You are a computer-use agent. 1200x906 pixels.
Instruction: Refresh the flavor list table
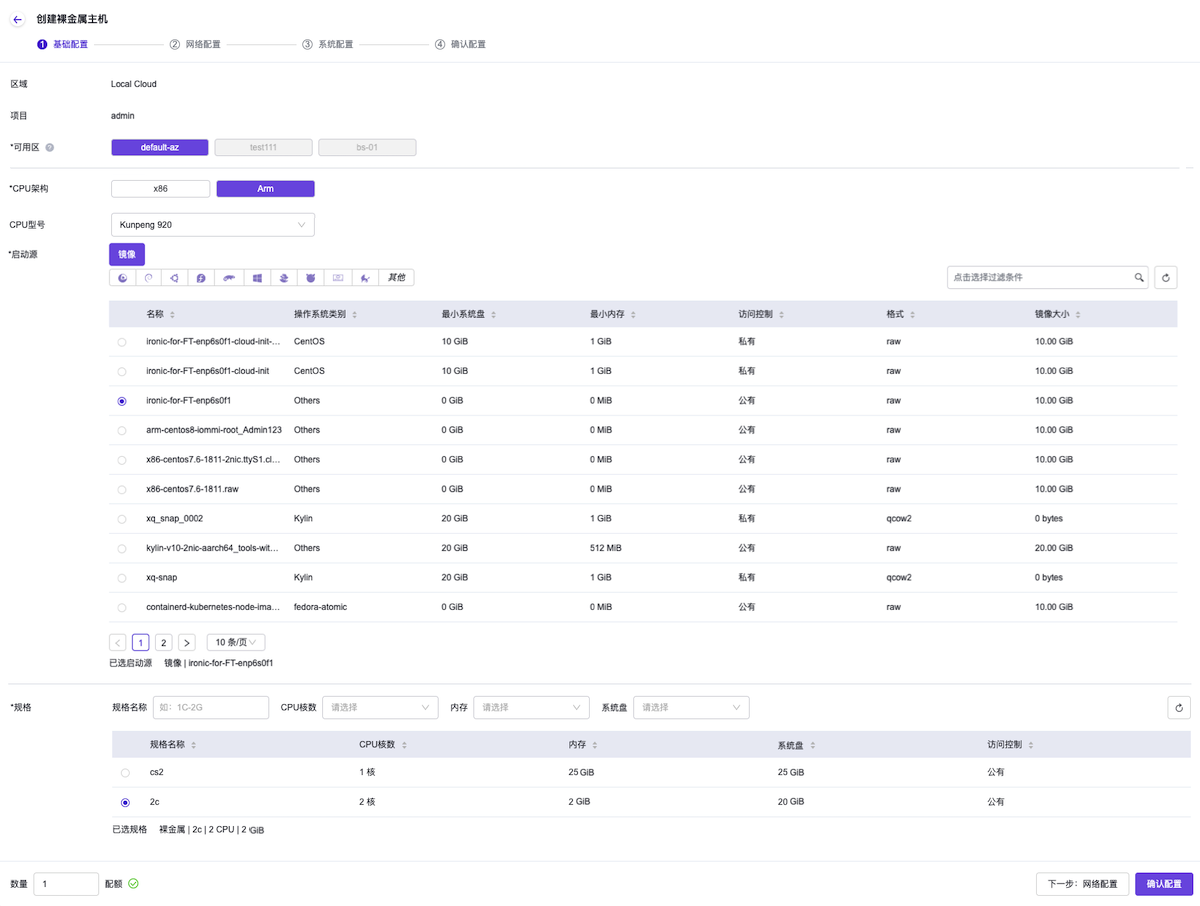click(1179, 708)
